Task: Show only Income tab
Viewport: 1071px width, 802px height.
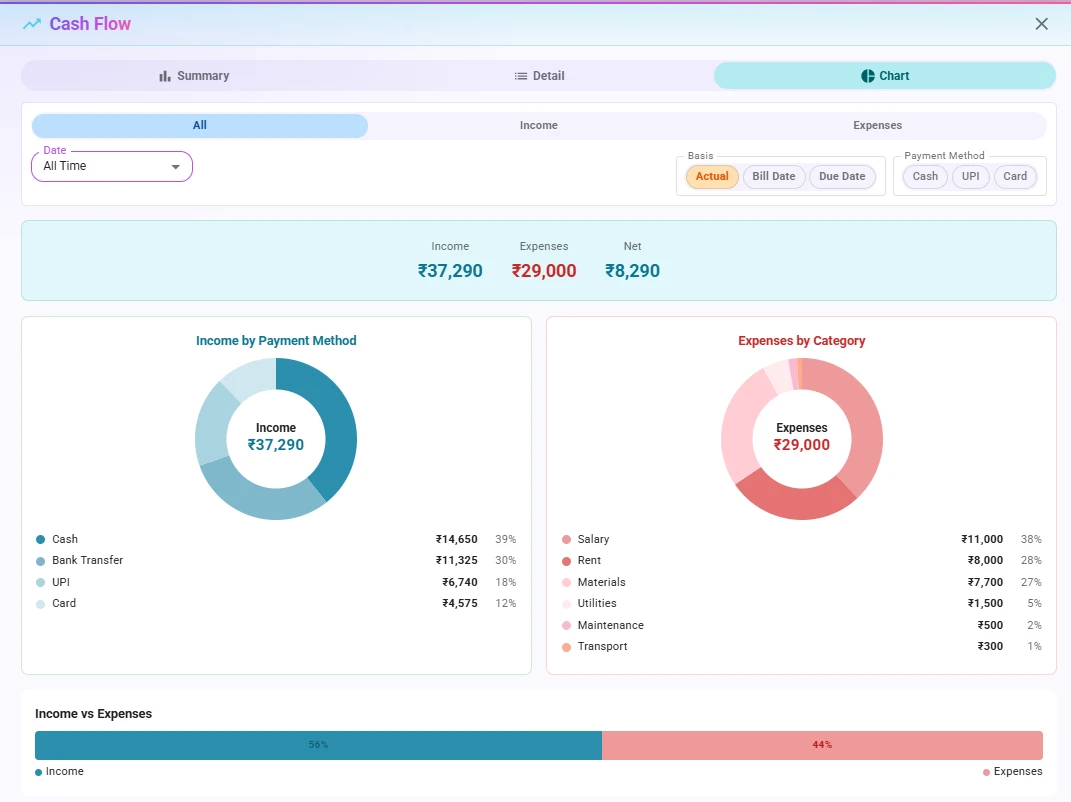Action: click(538, 125)
